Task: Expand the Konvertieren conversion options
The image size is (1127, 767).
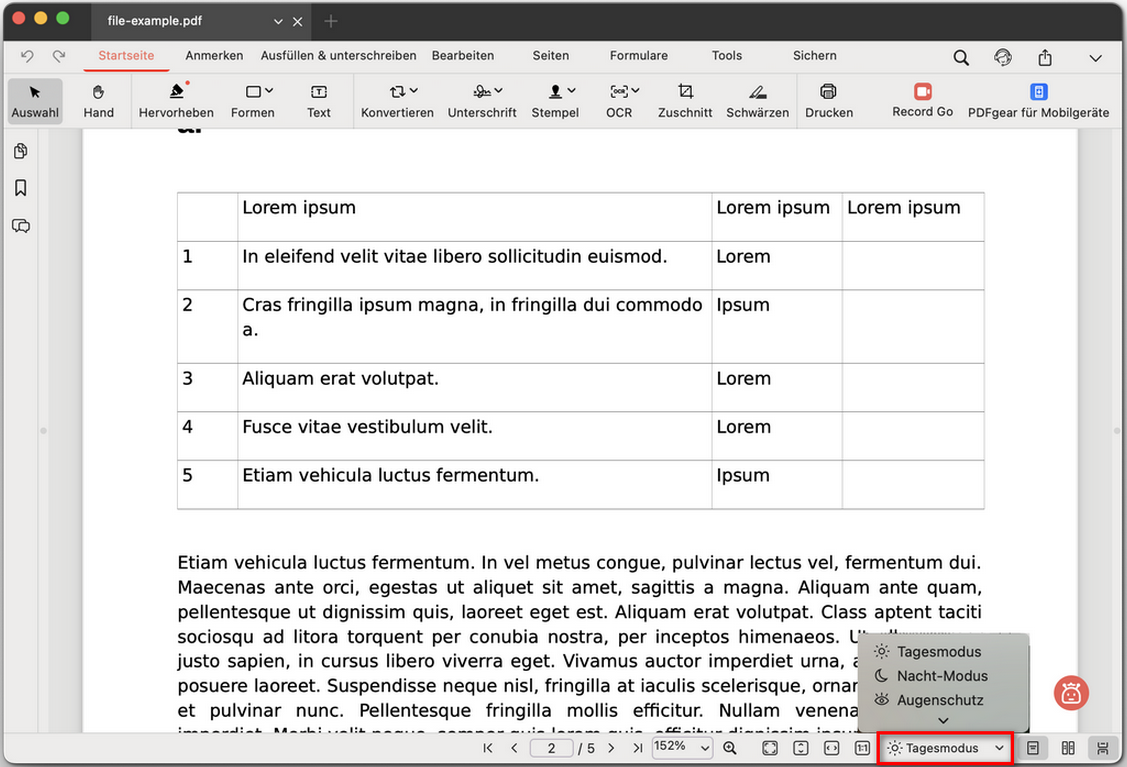Action: pyautogui.click(x=397, y=100)
